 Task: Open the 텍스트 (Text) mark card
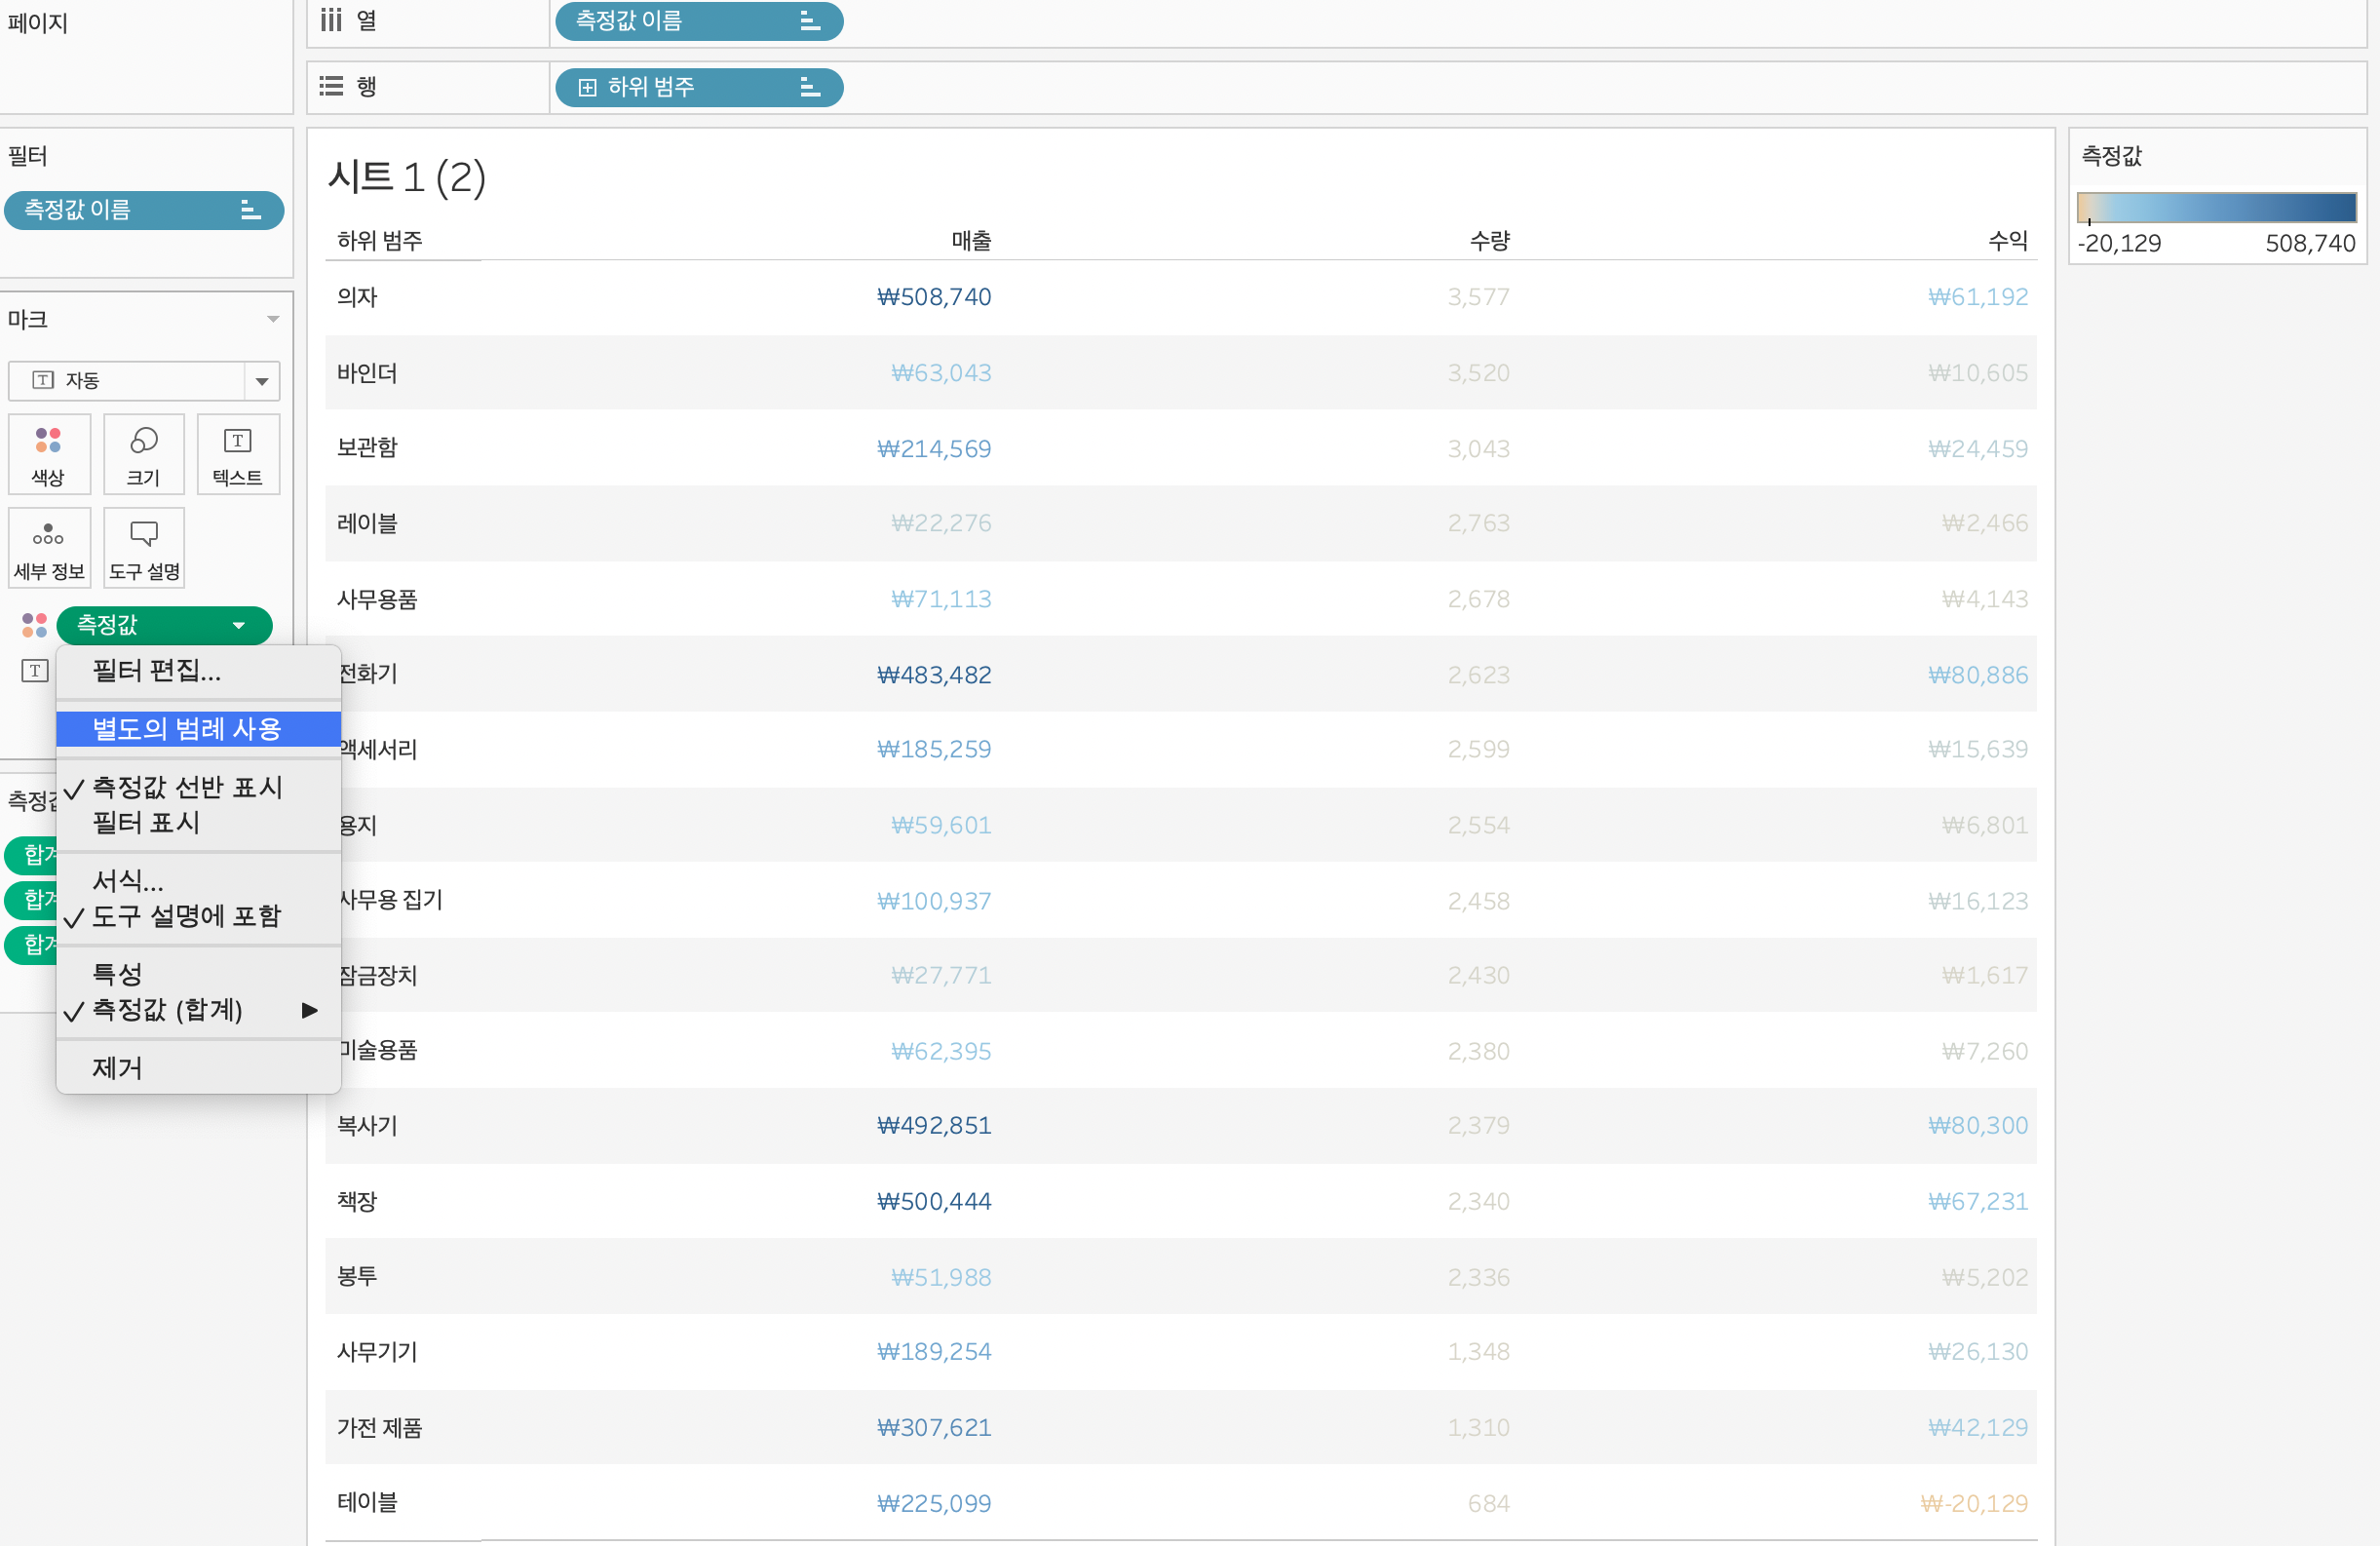(x=237, y=453)
